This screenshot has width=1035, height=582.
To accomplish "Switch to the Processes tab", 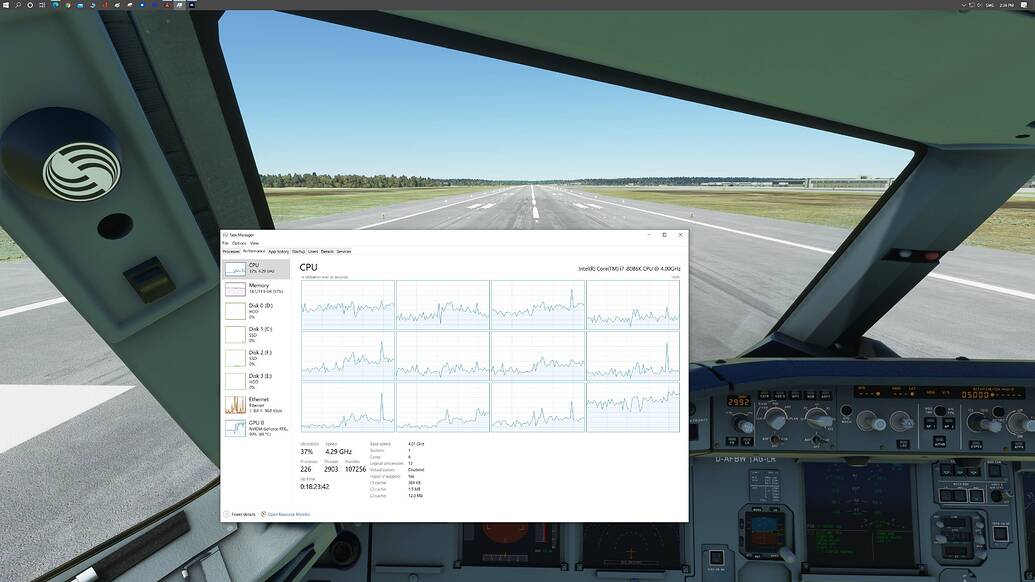I will [x=232, y=251].
